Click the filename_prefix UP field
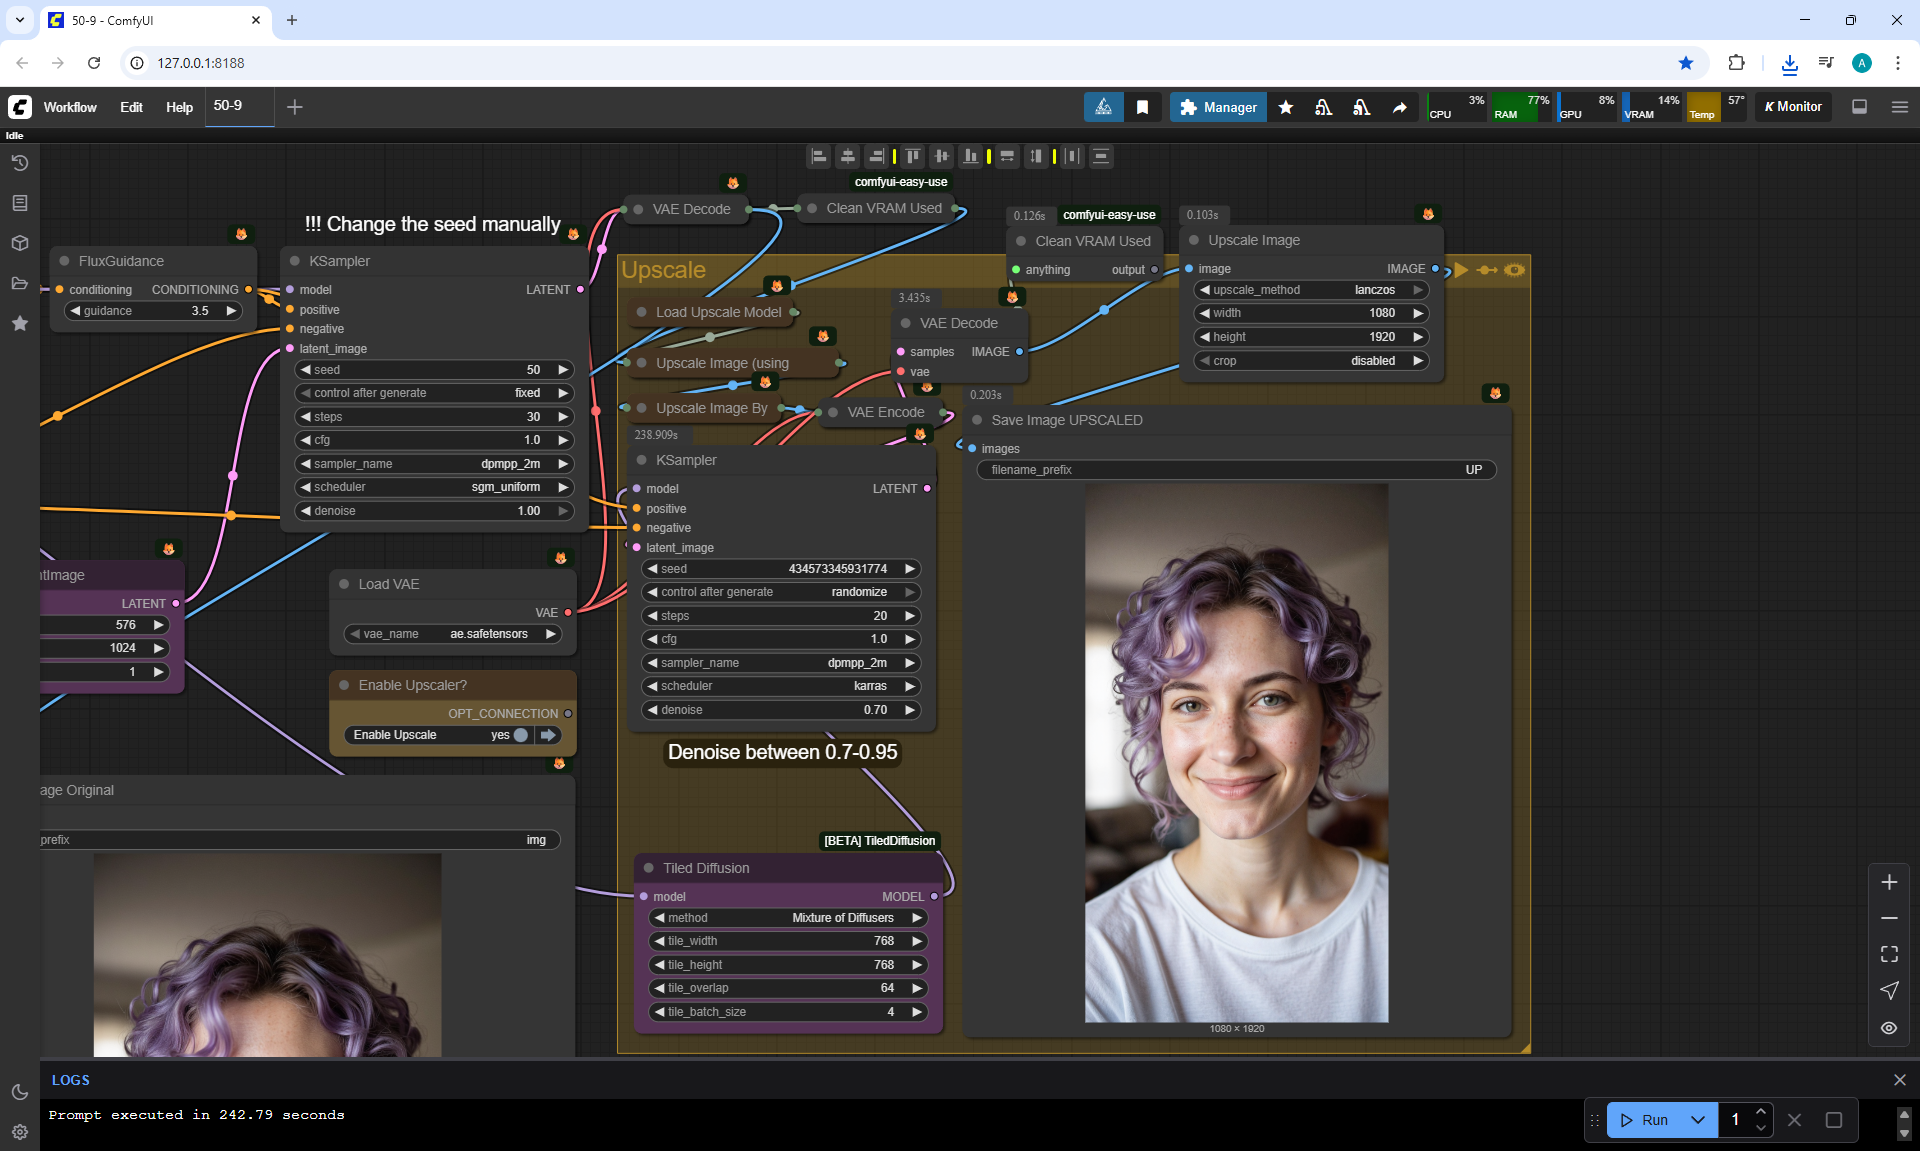The image size is (1920, 1151). [1236, 470]
